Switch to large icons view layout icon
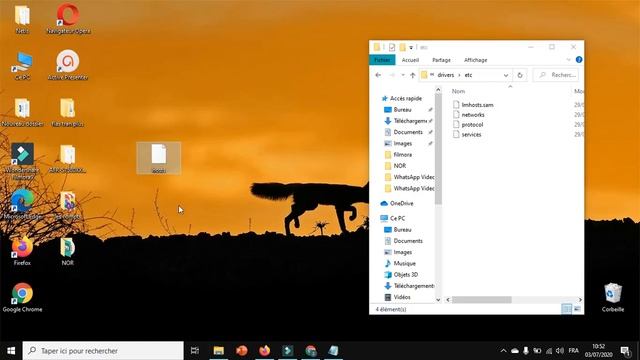Viewport: 640px width, 360px height. point(577,309)
